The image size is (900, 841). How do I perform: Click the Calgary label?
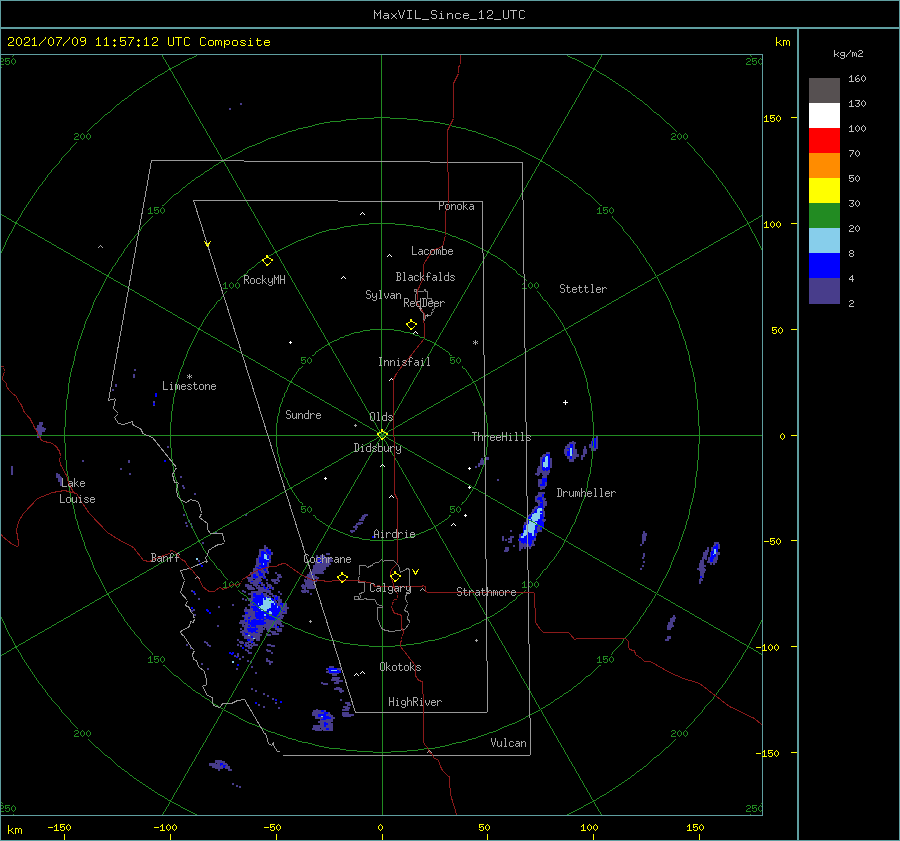pos(390,588)
